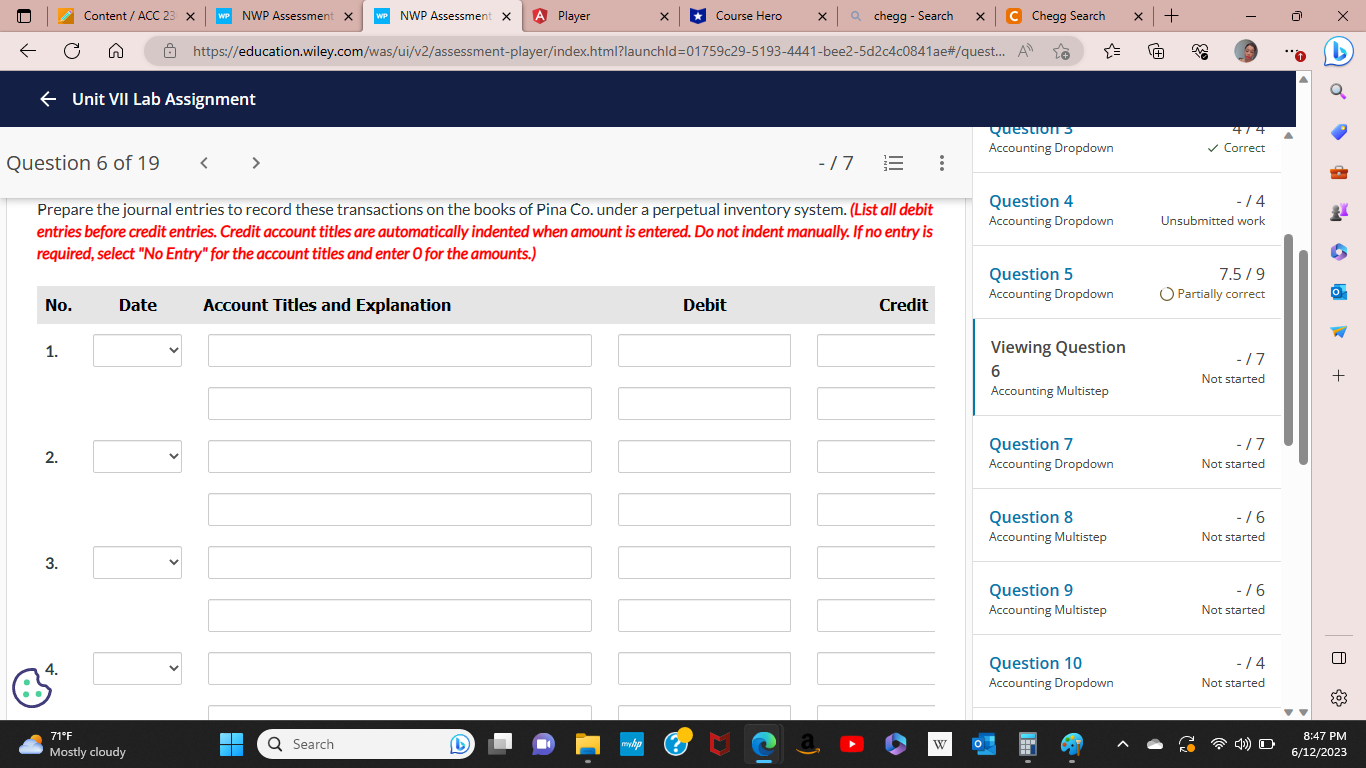The width and height of the screenshot is (1366, 768).
Task: Open the Shopping tag icon in the Edge sidebar
Action: tap(1338, 131)
